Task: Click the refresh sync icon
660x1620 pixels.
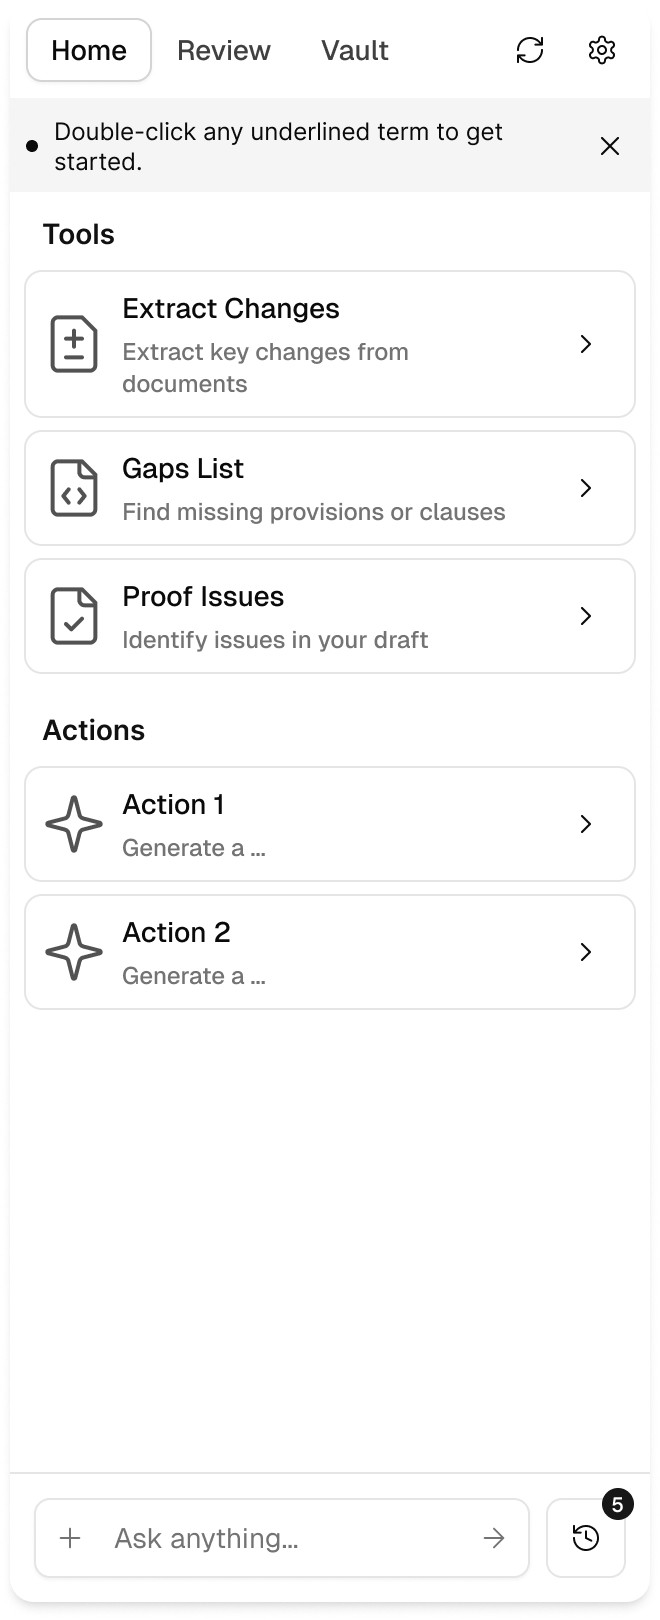Action: click(x=530, y=50)
